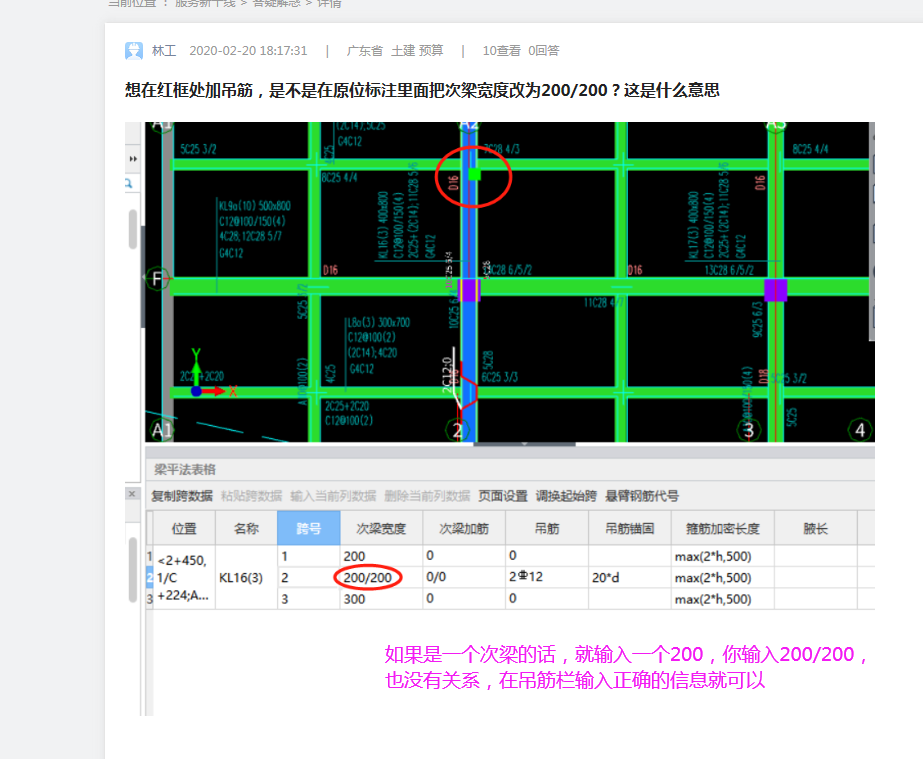Close the panel with the X icon left of the table
923x759 pixels.
(132, 494)
